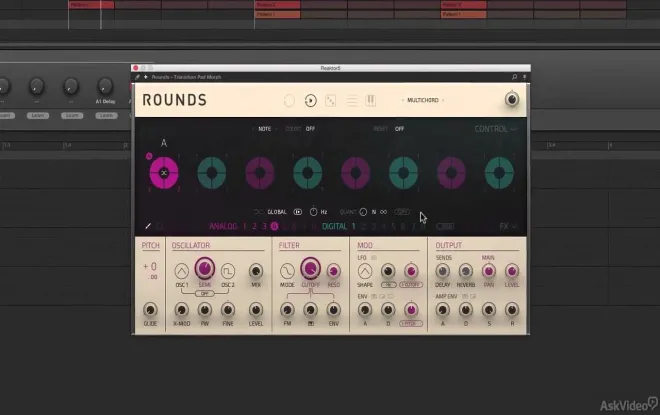Viewport: 660px width, 415px height.
Task: Click the PW knob in OSCILLATOR section
Action: pyautogui.click(x=205, y=310)
